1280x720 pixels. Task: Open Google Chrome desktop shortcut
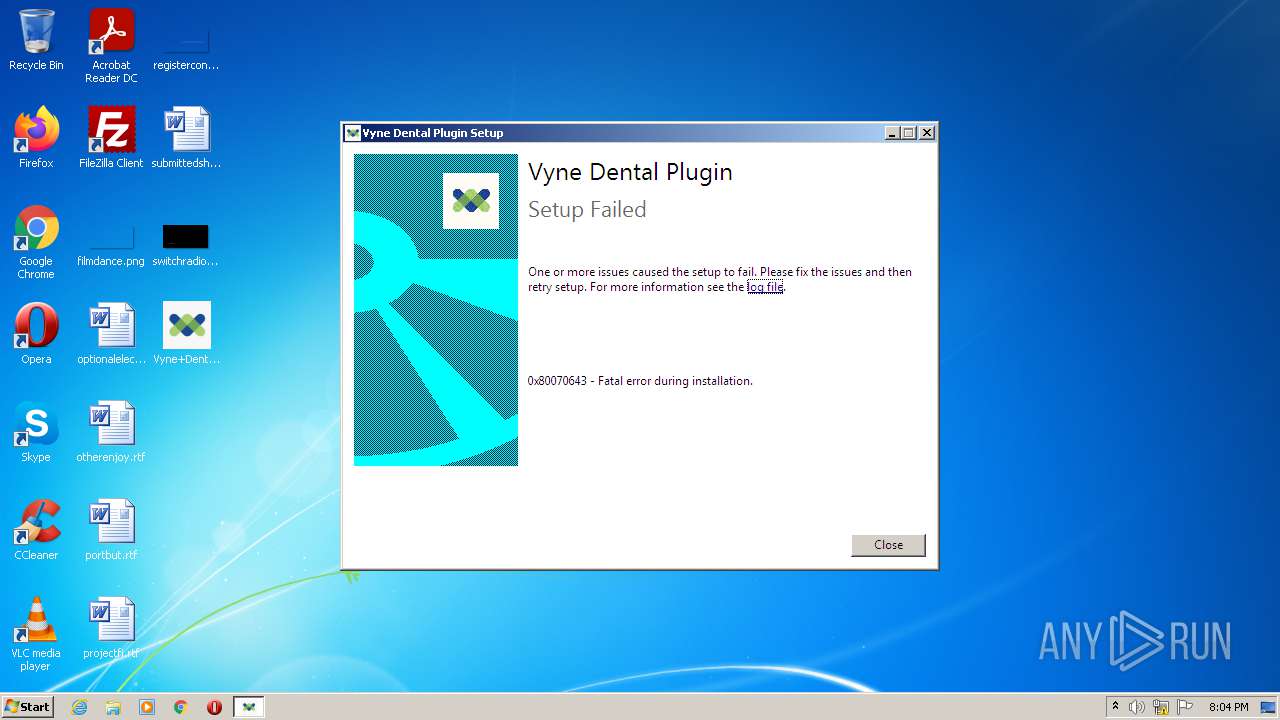36,242
